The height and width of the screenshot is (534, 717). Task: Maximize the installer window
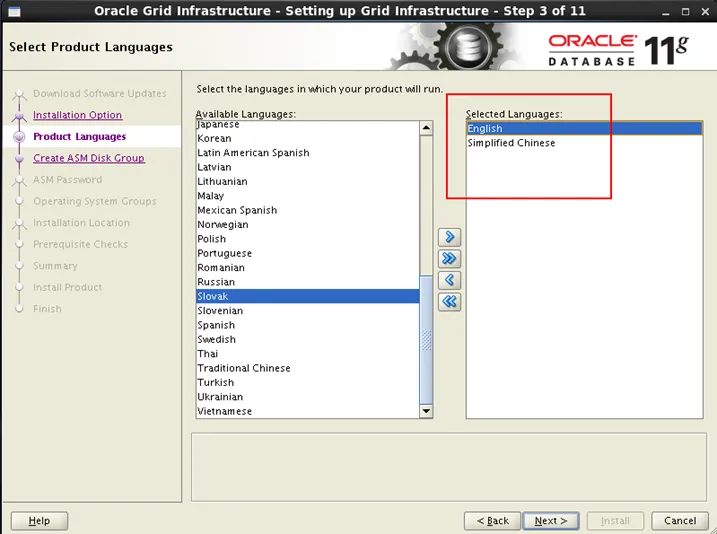(685, 12)
